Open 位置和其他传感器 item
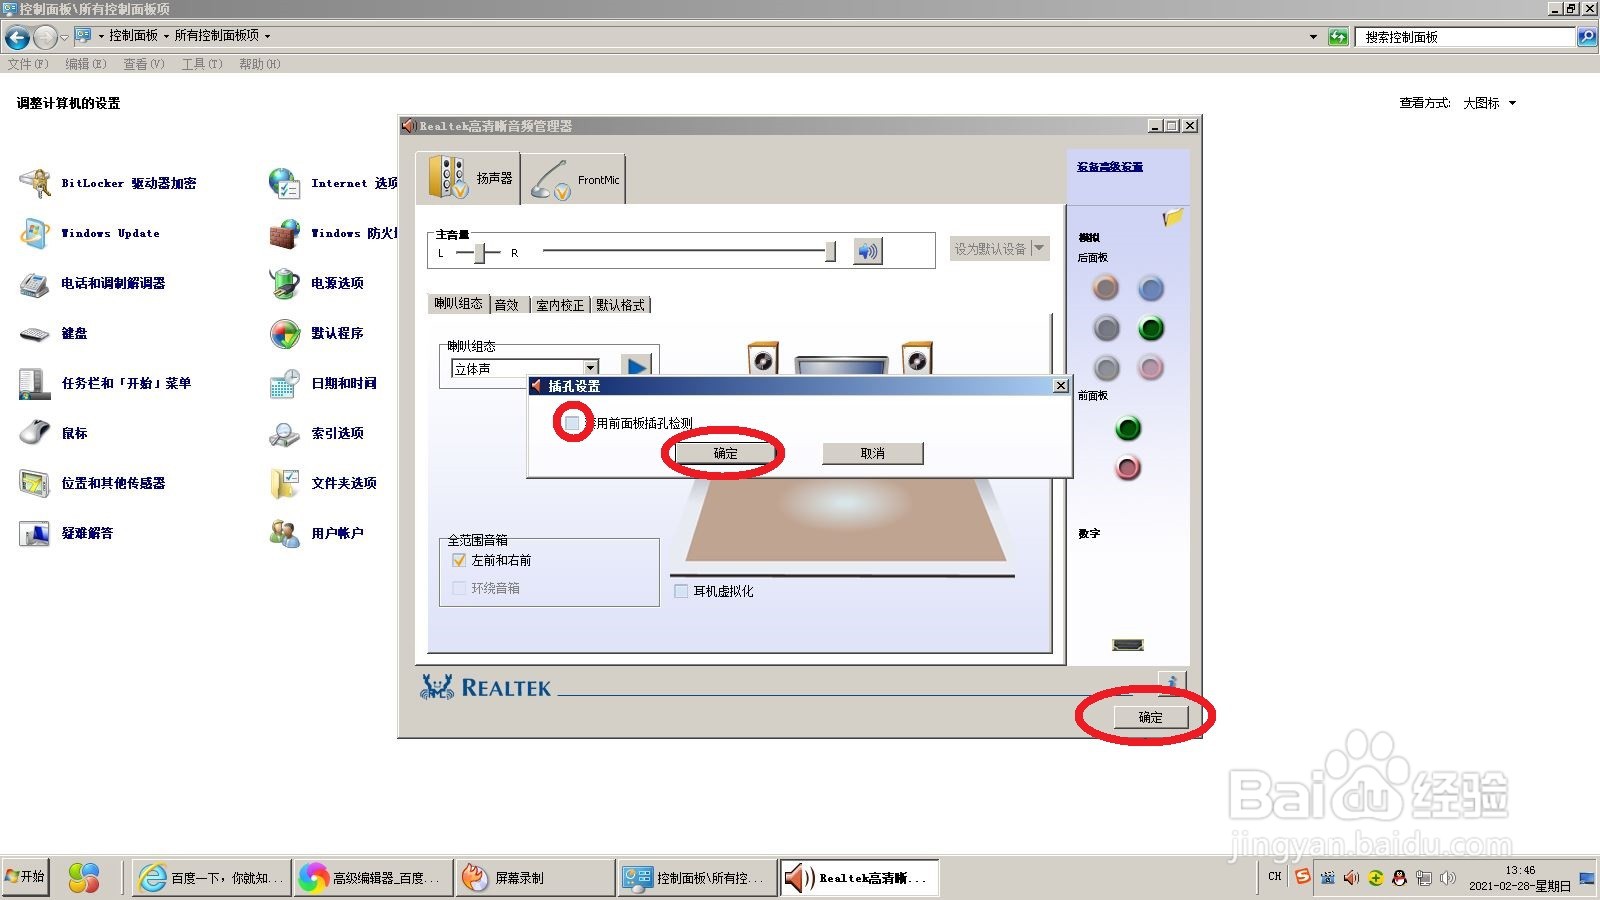This screenshot has height=900, width=1600. (92, 483)
